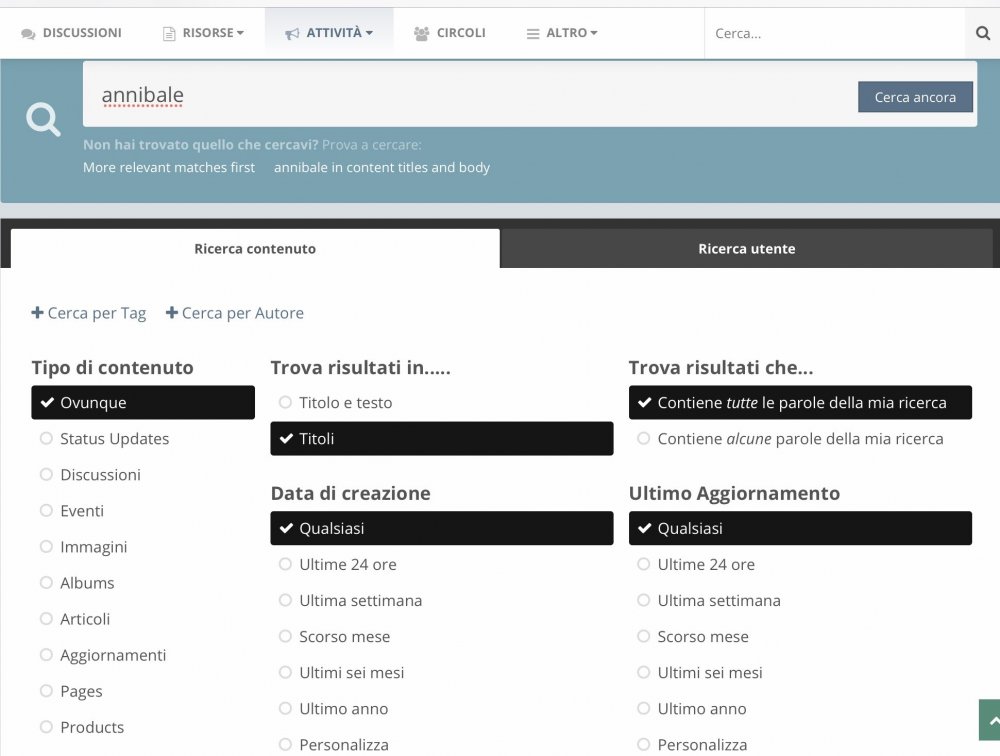This screenshot has width=1000, height=756.
Task: Click the Risorse document icon
Action: coord(169,34)
